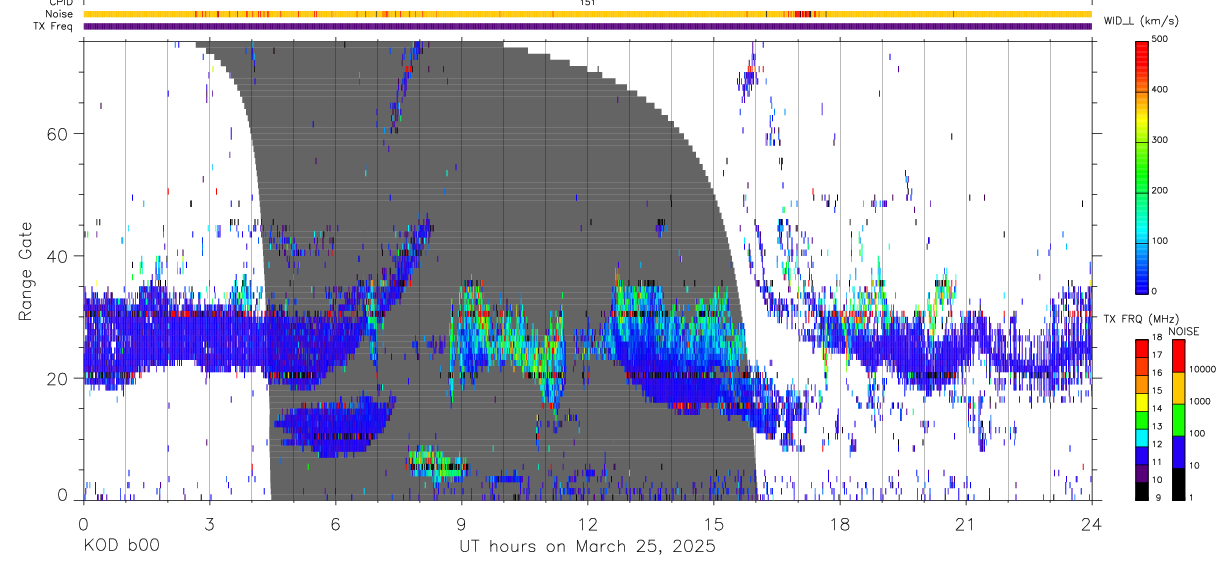Click the 200 tick on width colorbar
Image resolution: width=1228 pixels, height=567 pixels.
[1159, 190]
